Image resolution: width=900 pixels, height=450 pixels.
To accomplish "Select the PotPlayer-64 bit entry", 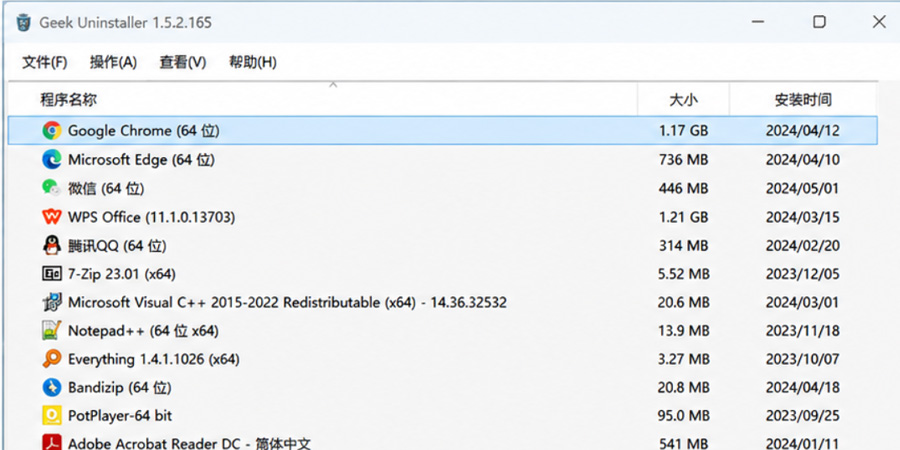I will point(443,416).
